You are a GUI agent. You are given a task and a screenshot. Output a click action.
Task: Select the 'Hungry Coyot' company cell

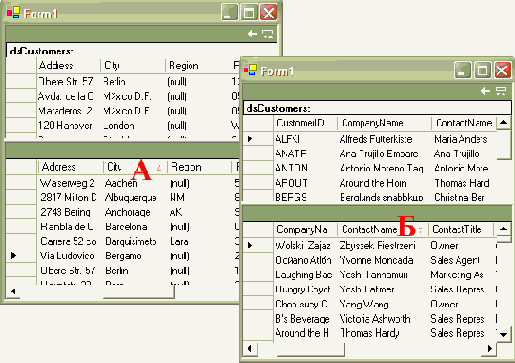tap(305, 289)
